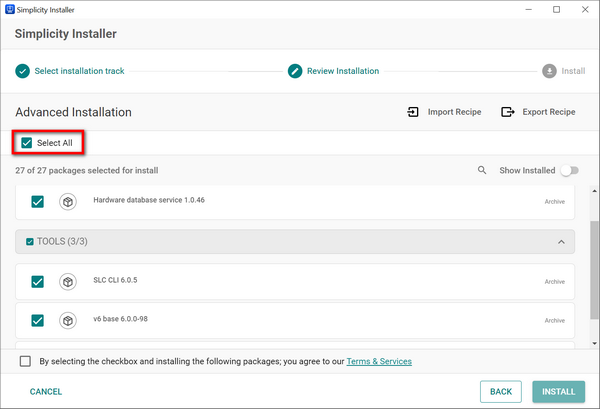This screenshot has height=409, width=600.
Task: Uncheck the TOOLS (3/3) group checkbox
Action: click(29, 242)
